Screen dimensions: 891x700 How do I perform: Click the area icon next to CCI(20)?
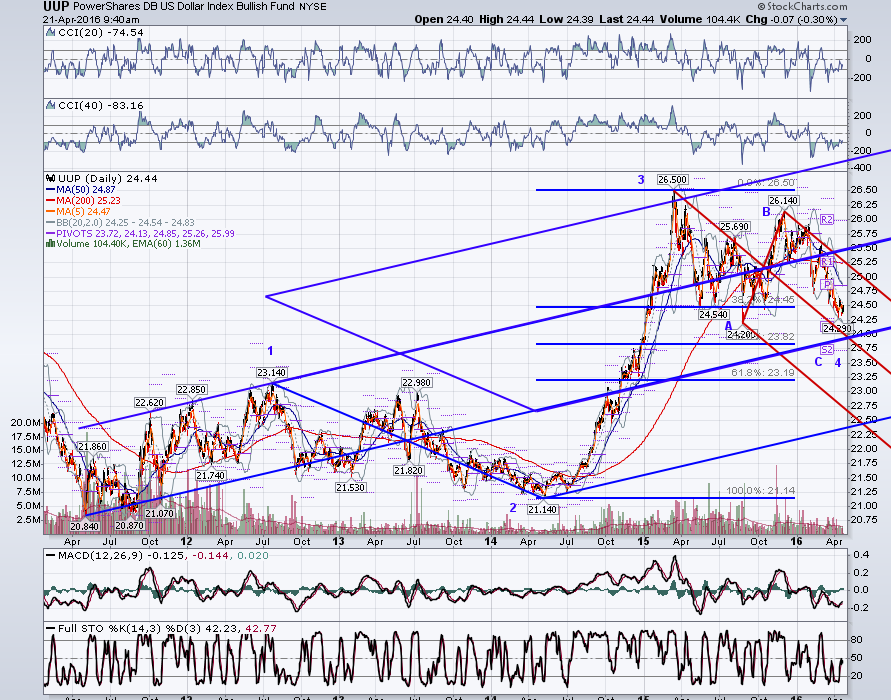click(x=51, y=33)
